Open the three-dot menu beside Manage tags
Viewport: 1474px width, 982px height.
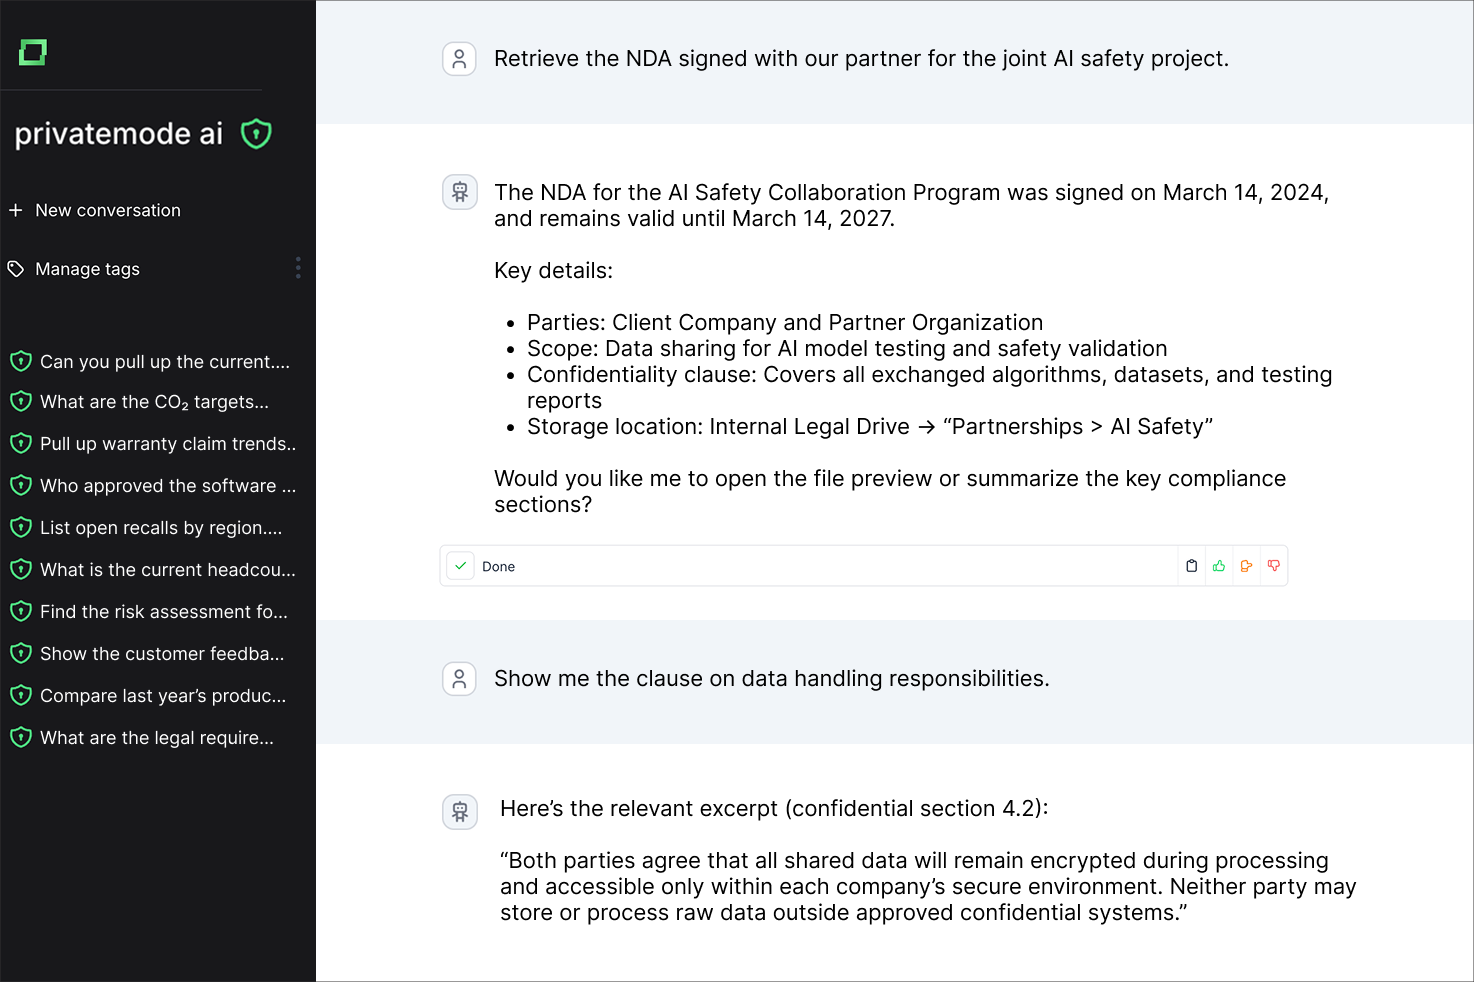298,268
